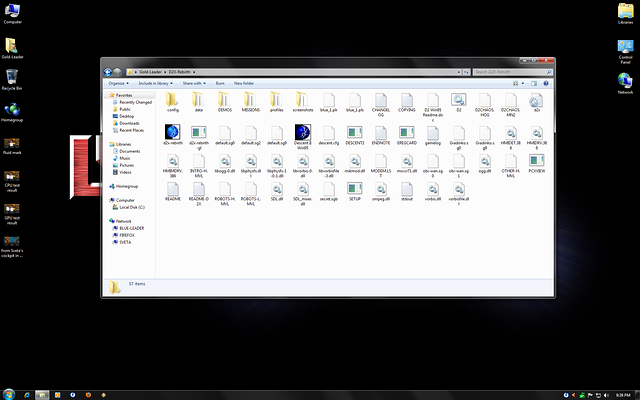Click the Control Panel desktop icon
The height and width of the screenshot is (400, 640).
(625, 45)
